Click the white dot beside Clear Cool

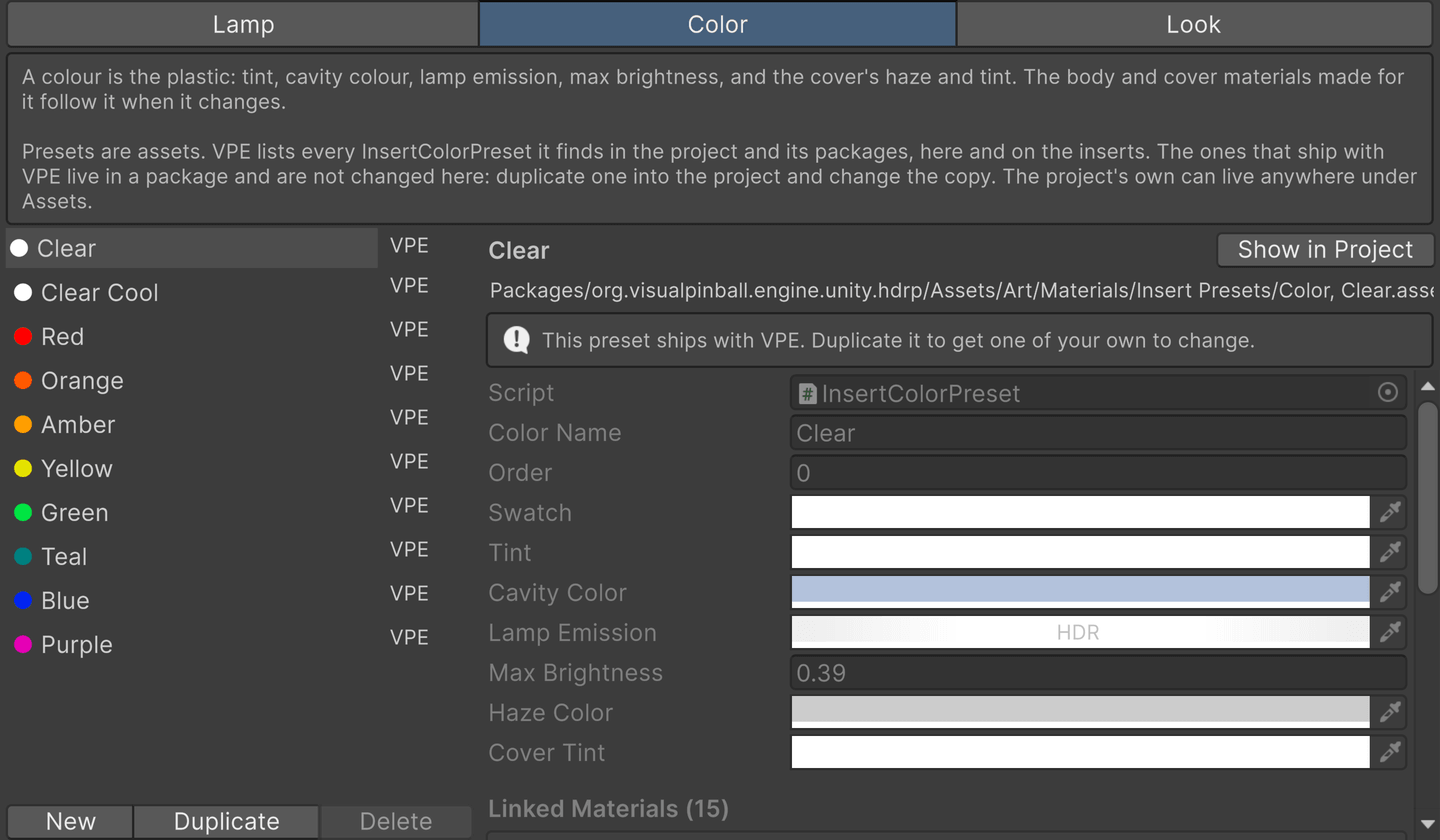point(23,293)
